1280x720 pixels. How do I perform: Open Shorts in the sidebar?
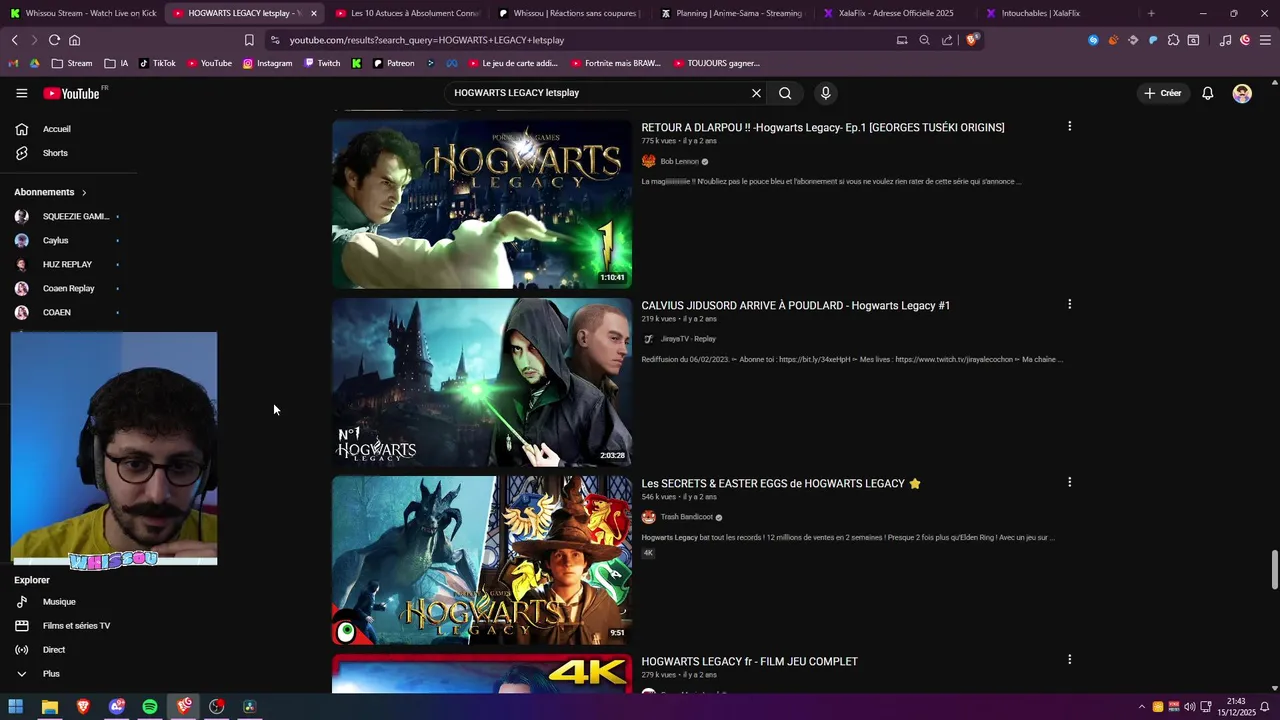tap(55, 153)
